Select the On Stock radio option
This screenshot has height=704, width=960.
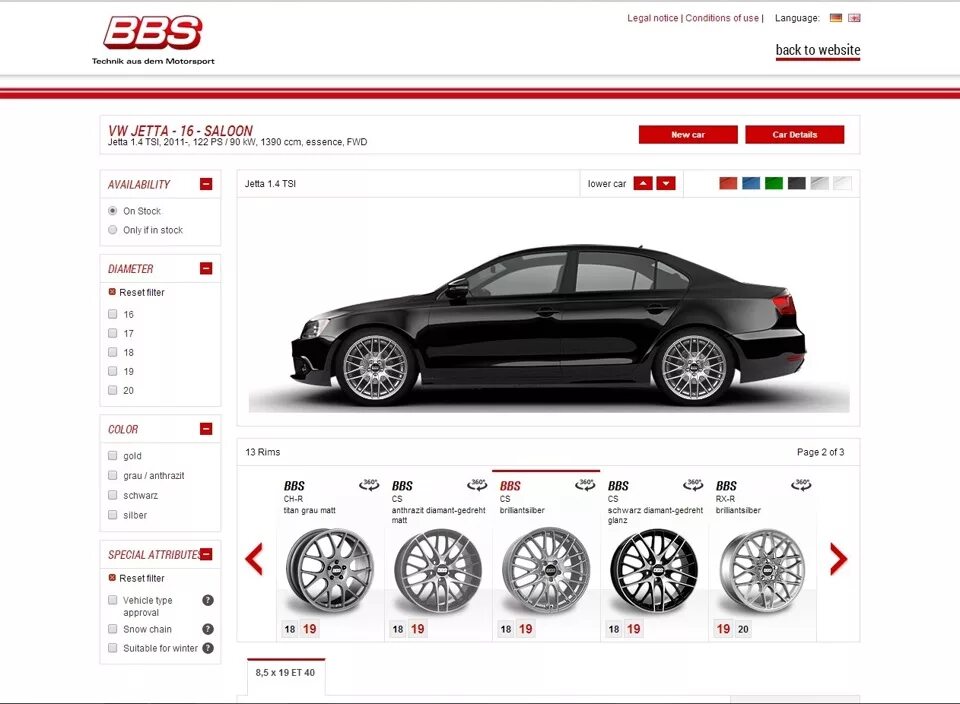[113, 211]
